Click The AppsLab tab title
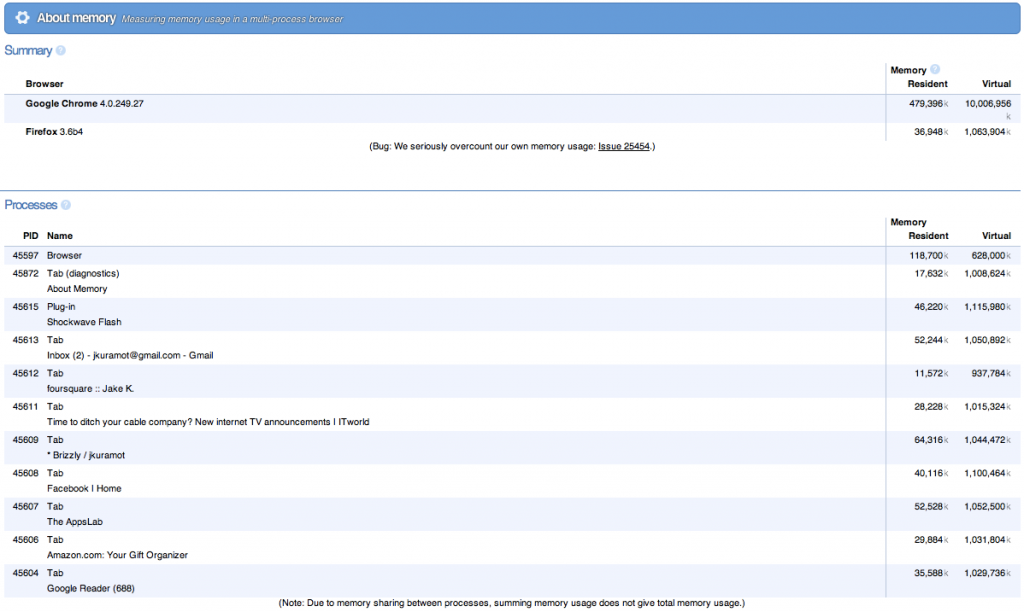This screenshot has width=1024, height=612. pyautogui.click(x=74, y=522)
